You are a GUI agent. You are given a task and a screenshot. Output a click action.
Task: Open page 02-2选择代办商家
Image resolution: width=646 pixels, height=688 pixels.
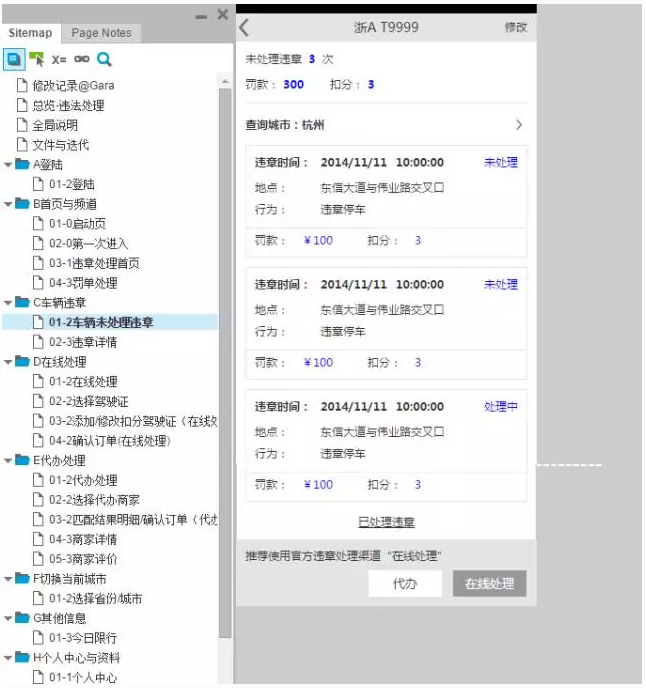click(94, 500)
